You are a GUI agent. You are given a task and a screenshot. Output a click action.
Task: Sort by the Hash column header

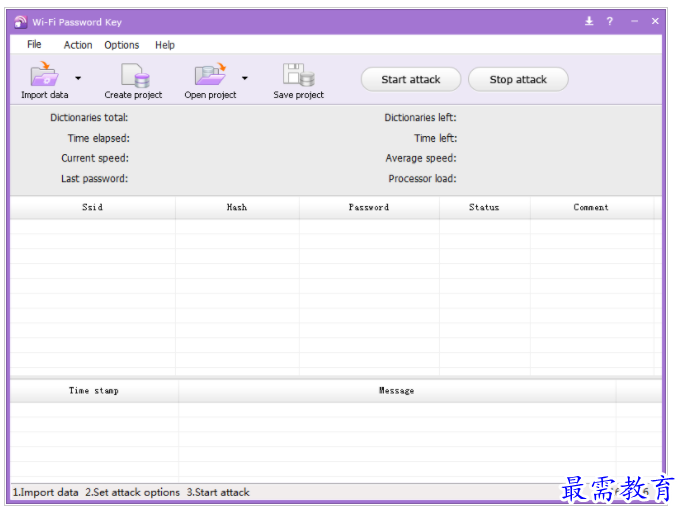(237, 207)
